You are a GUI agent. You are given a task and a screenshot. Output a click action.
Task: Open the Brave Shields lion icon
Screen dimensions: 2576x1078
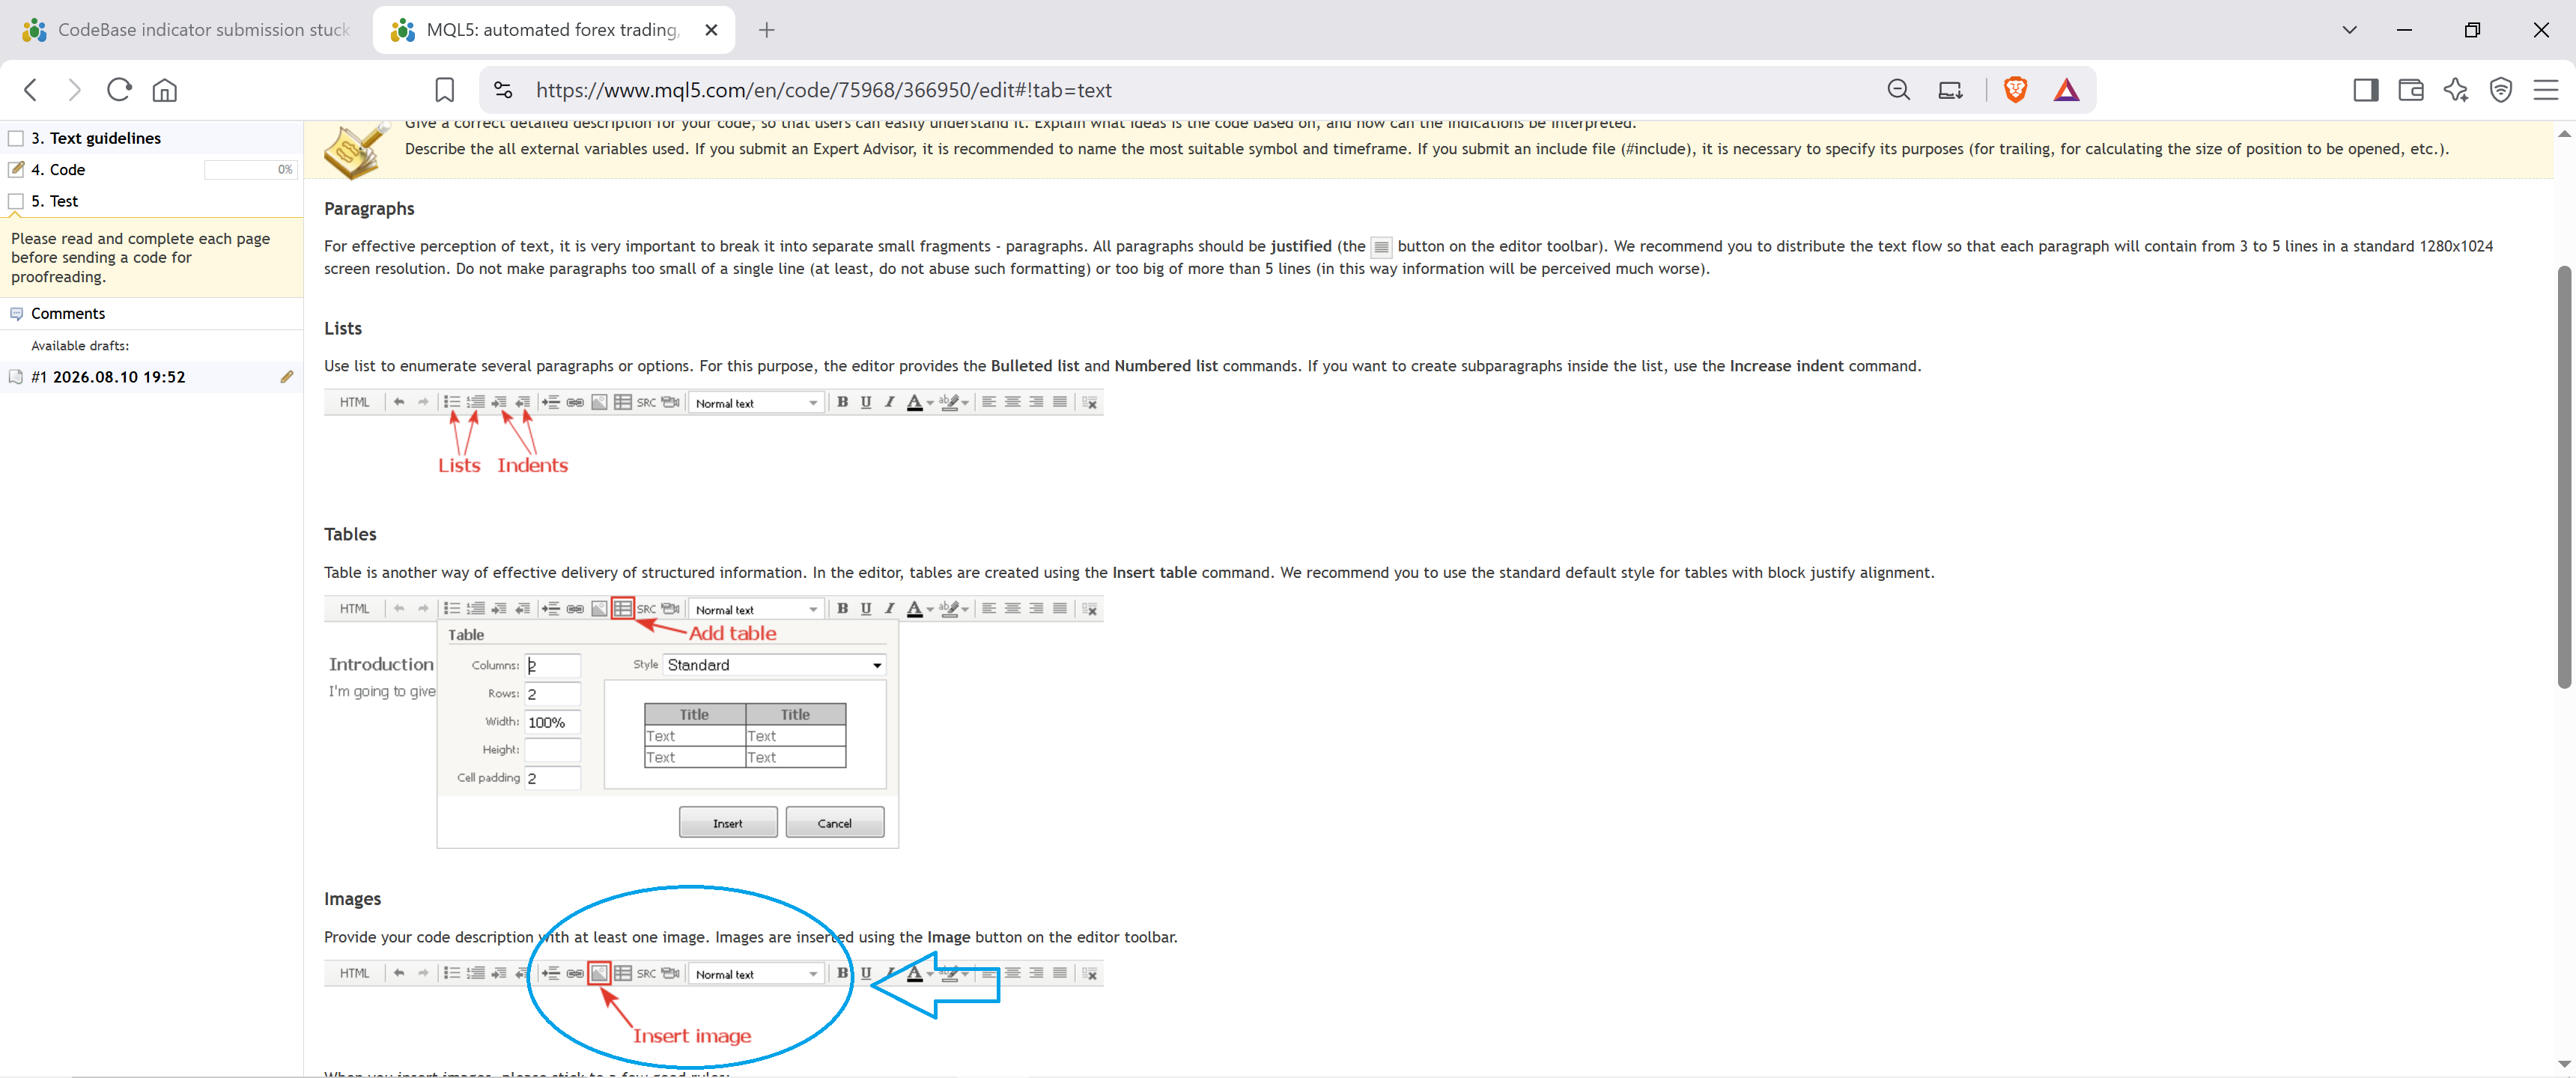click(2015, 90)
